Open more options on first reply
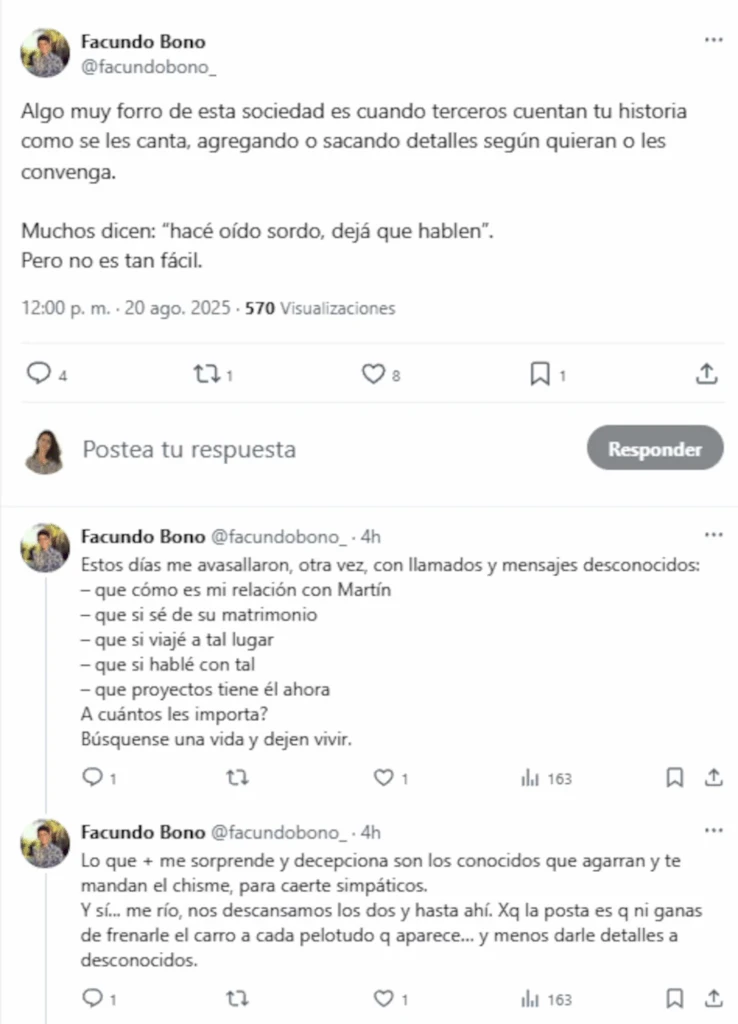This screenshot has width=738, height=1024. click(x=713, y=534)
